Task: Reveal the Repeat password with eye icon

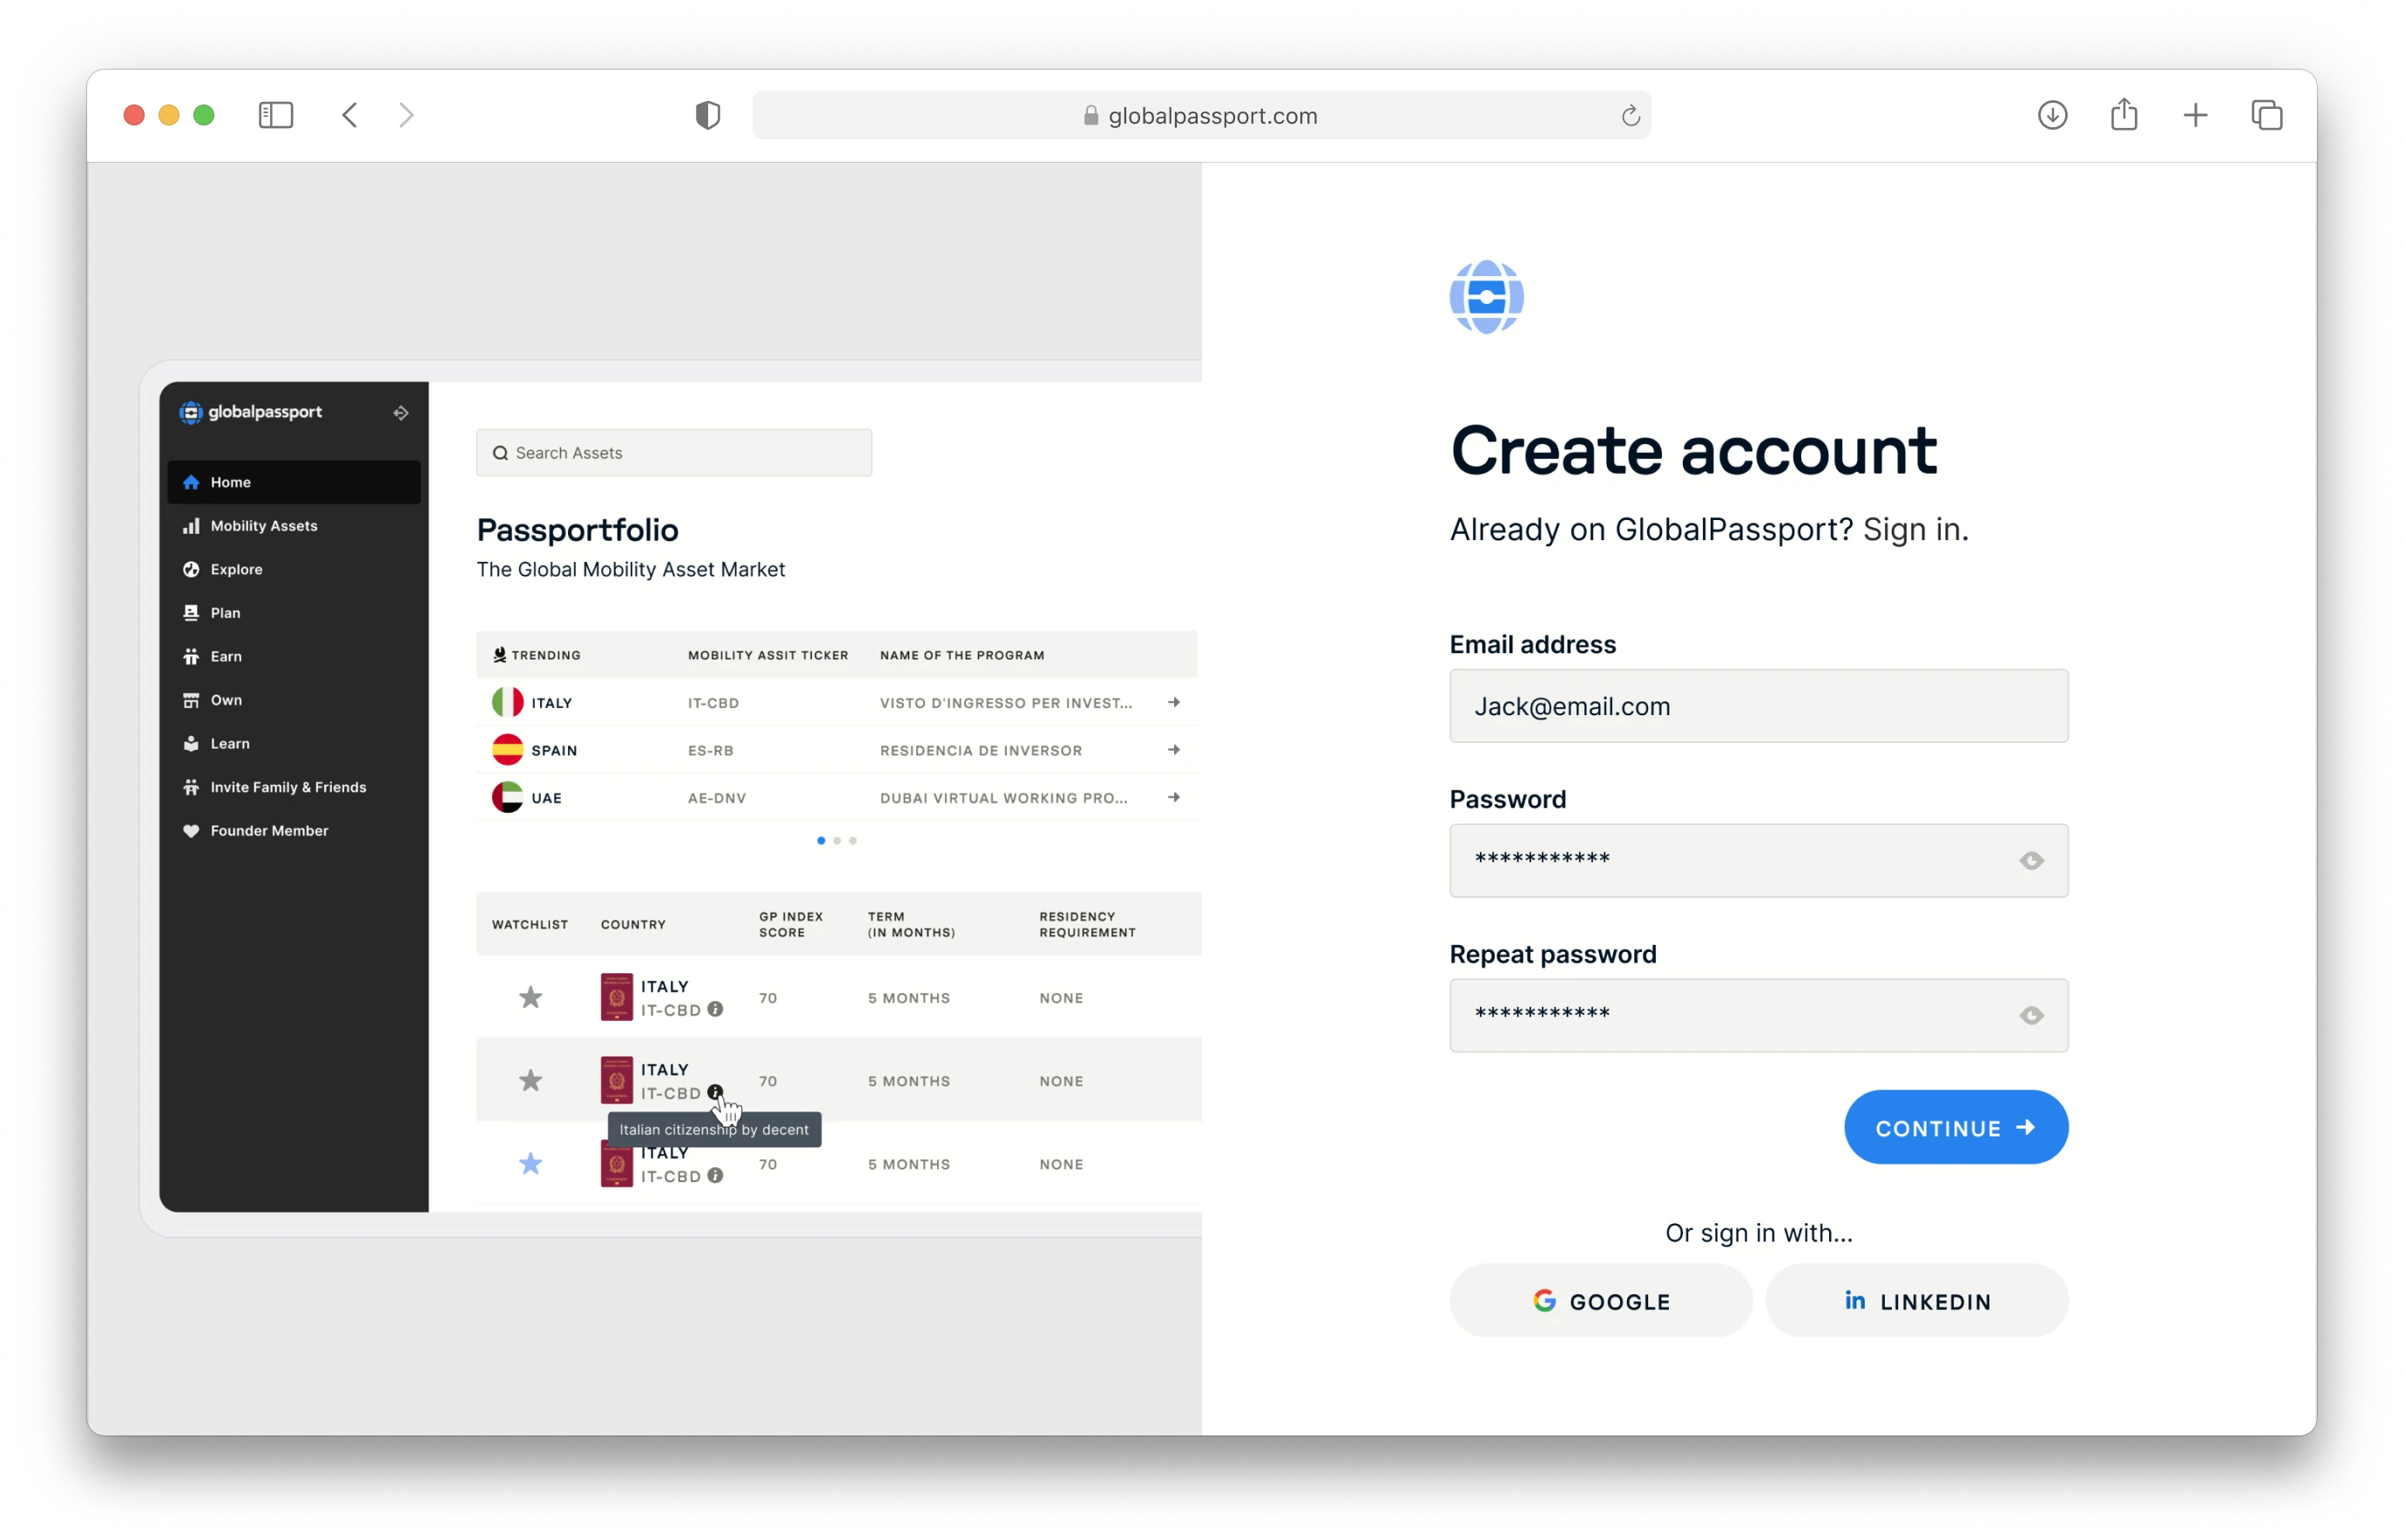Action: [x=2031, y=1016]
